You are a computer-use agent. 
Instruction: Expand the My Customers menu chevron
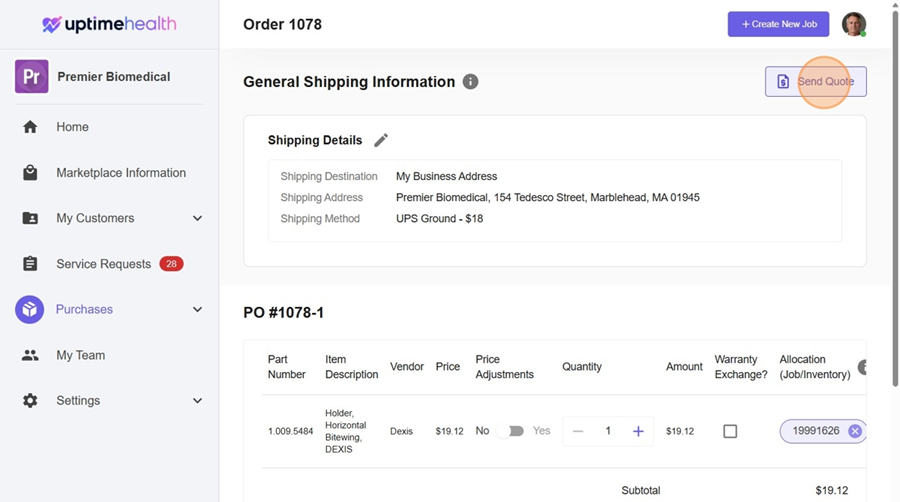tap(197, 219)
